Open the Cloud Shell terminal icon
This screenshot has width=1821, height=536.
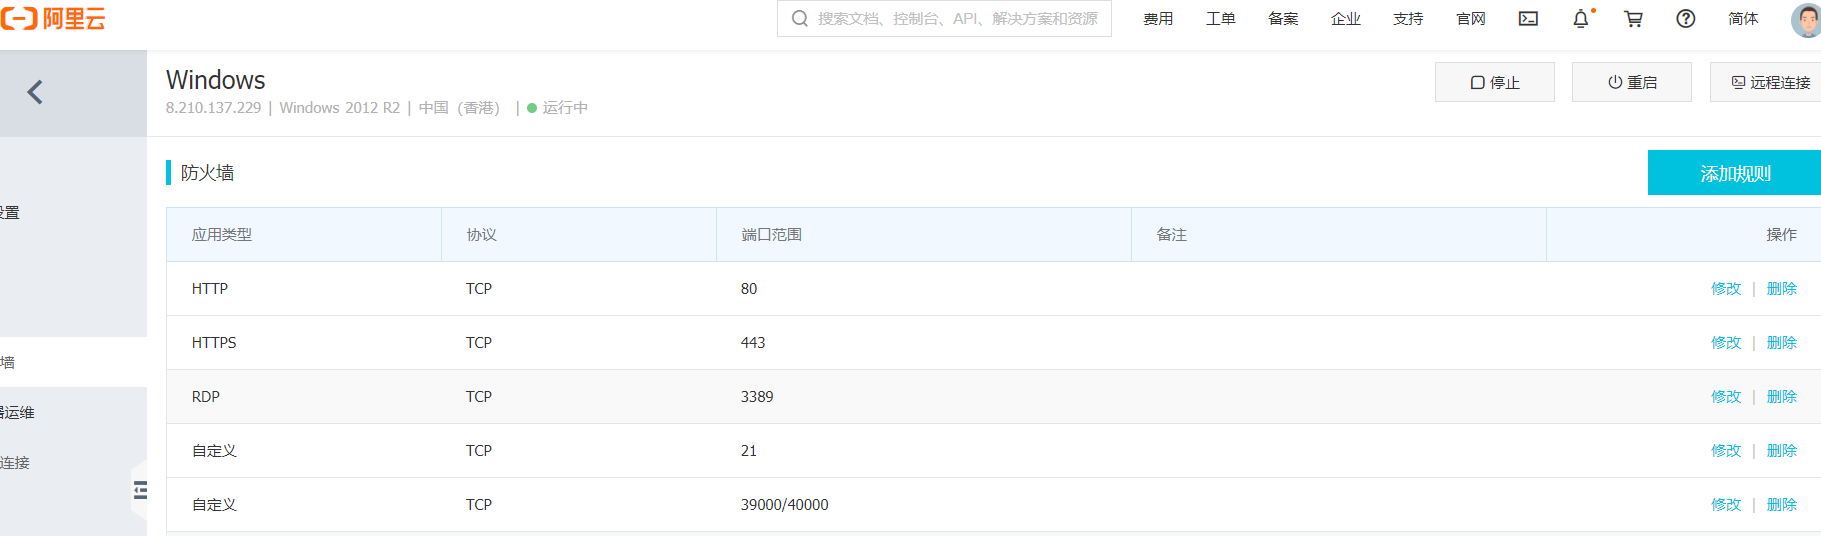pos(1528,19)
